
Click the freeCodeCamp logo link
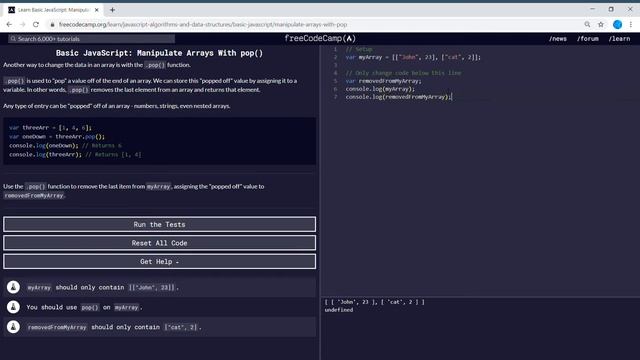coord(320,38)
